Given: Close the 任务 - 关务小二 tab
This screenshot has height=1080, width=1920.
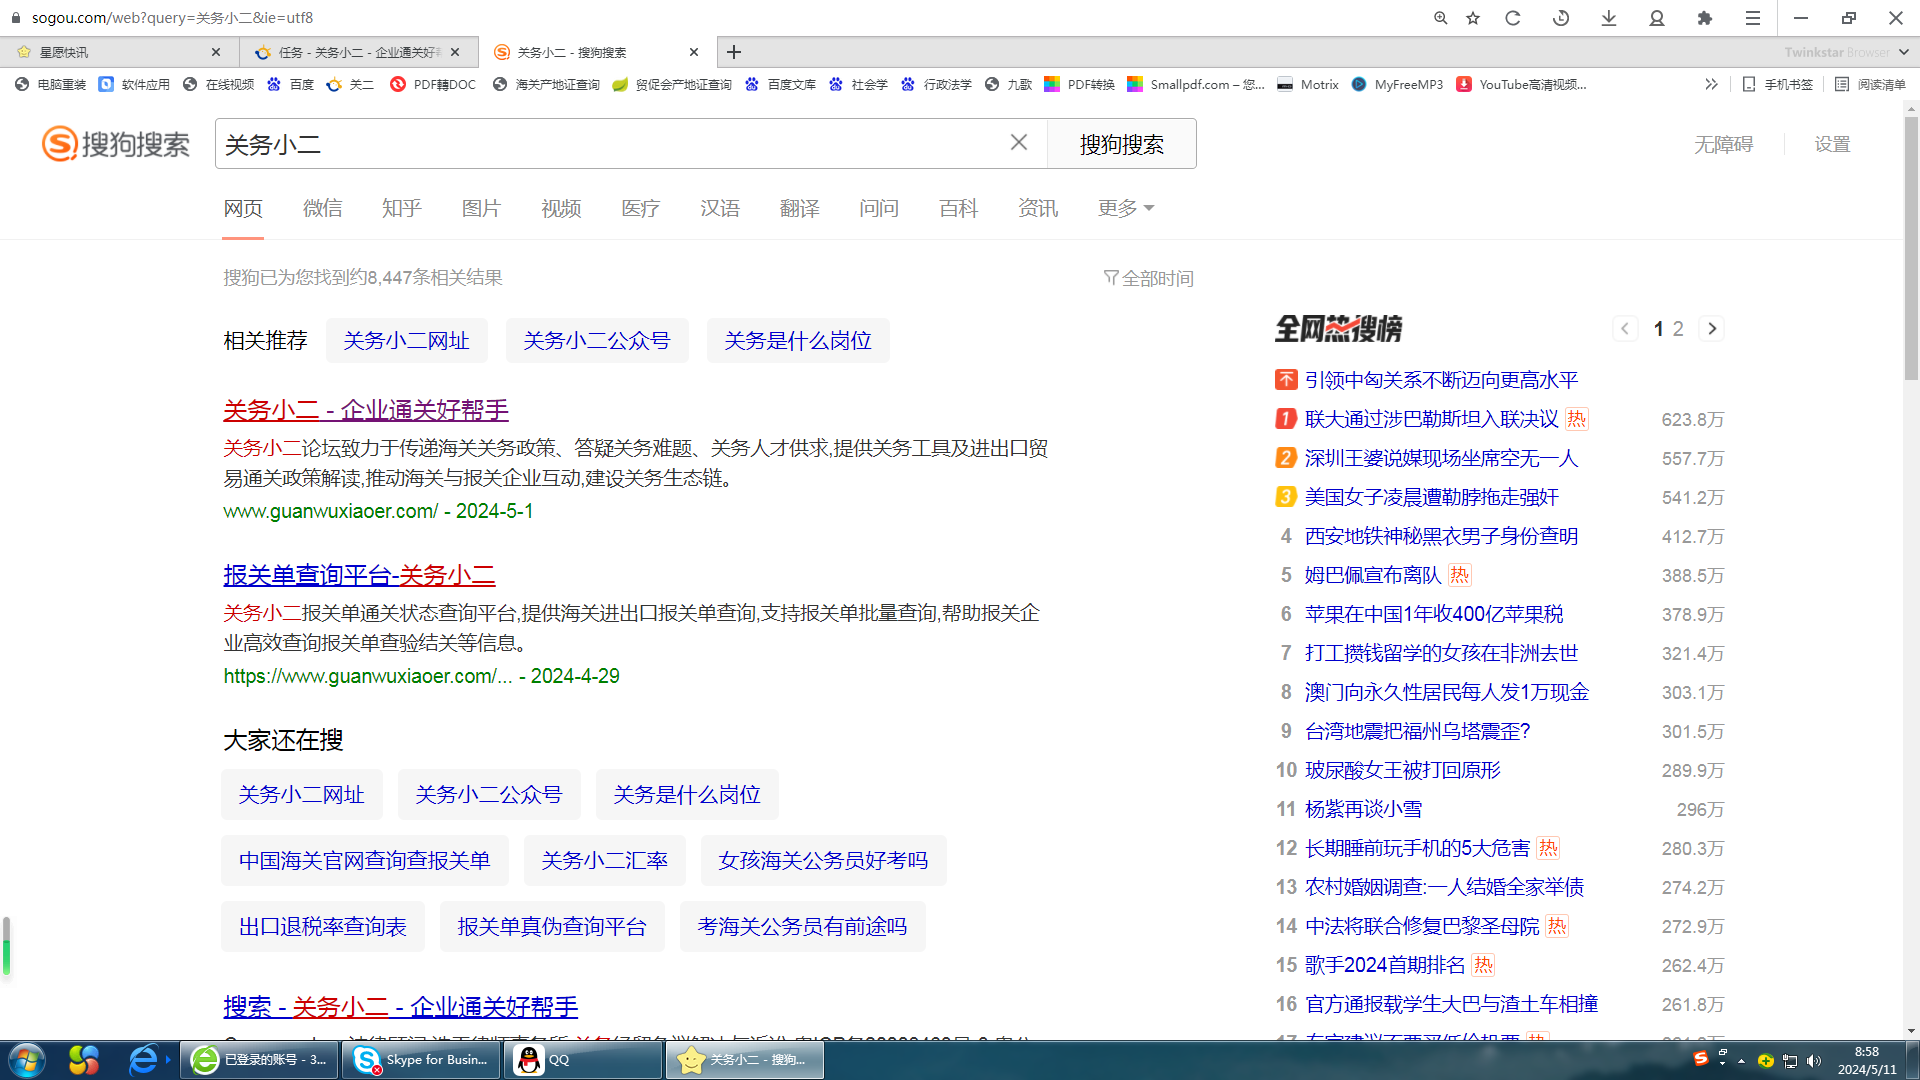Looking at the screenshot, I should pyautogui.click(x=456, y=52).
